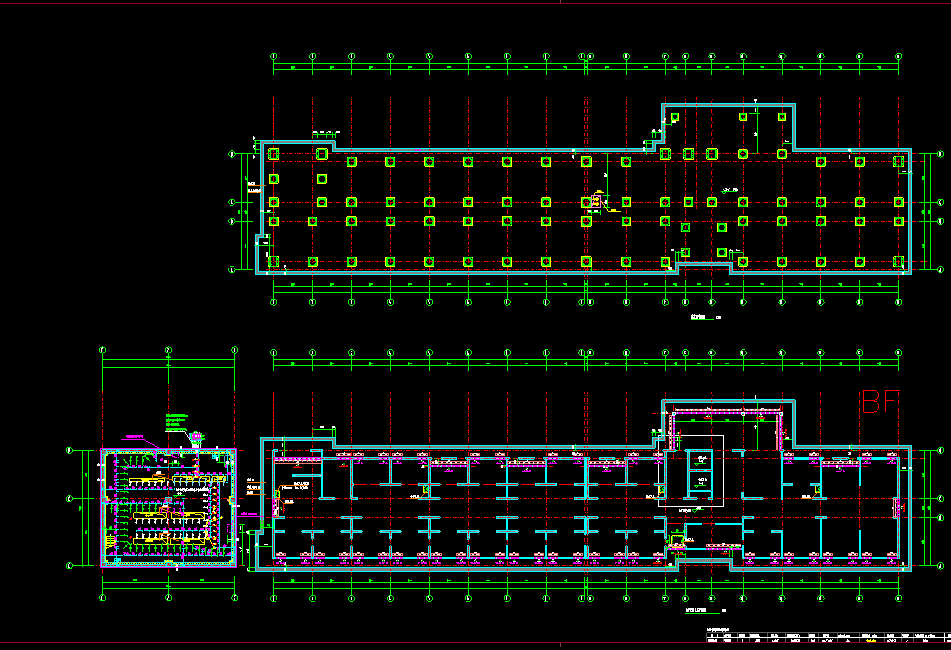Select the bottom-right corner column of upper plan
This screenshot has height=650, width=951.
click(899, 262)
